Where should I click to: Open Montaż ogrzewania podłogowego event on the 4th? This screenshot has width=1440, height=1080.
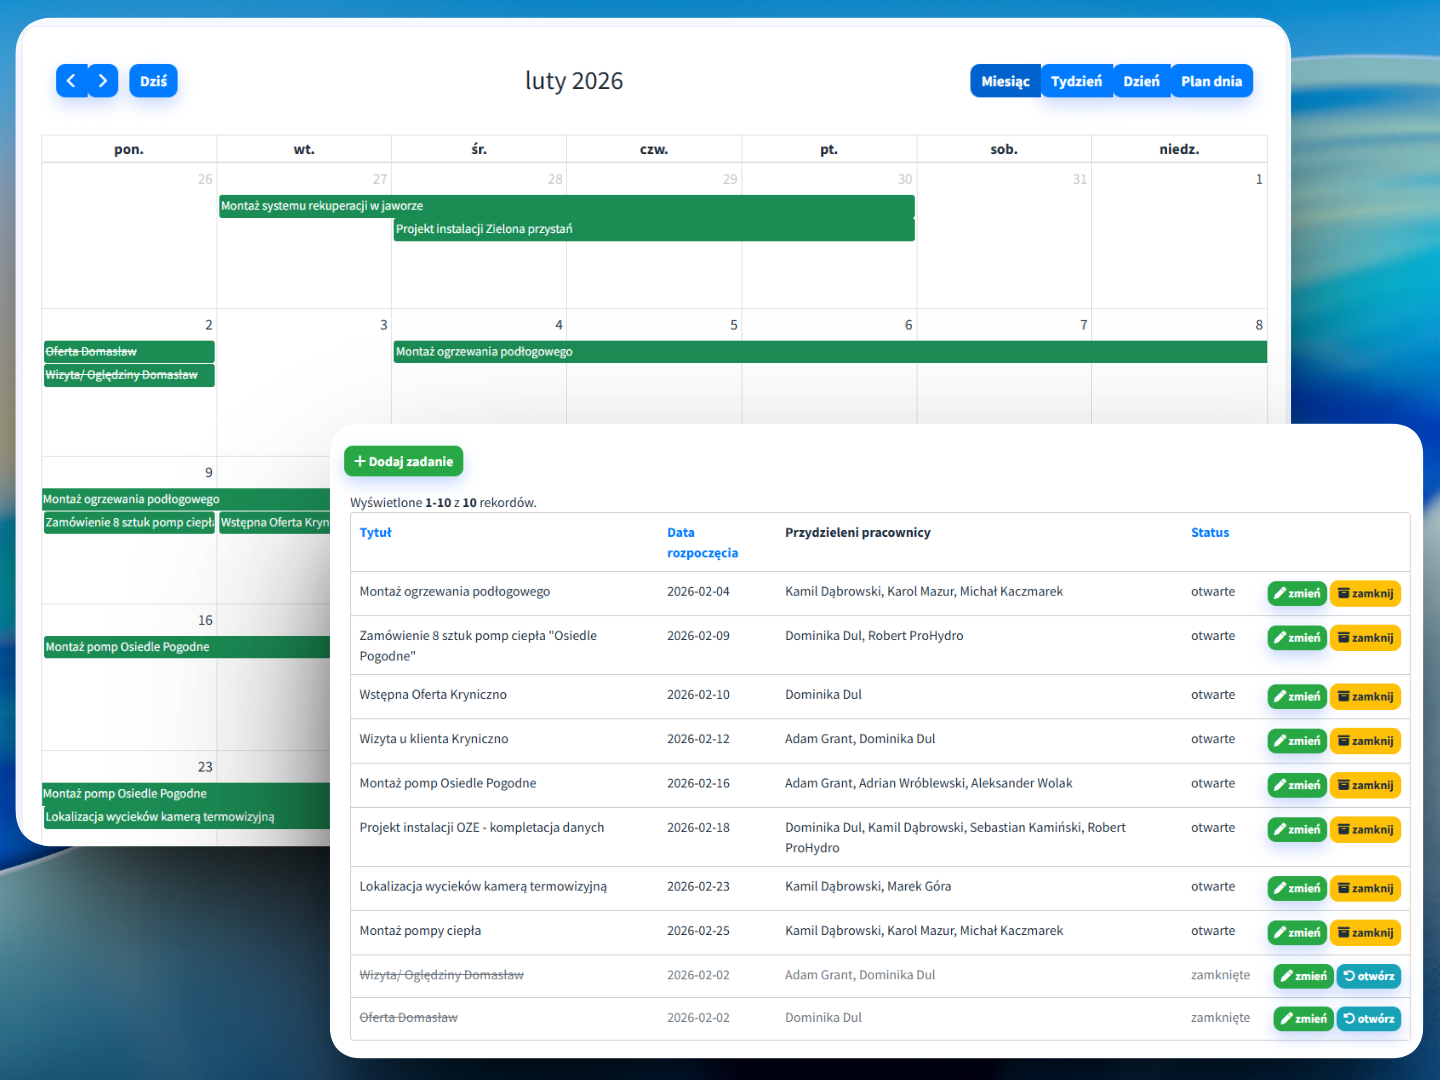(x=830, y=352)
